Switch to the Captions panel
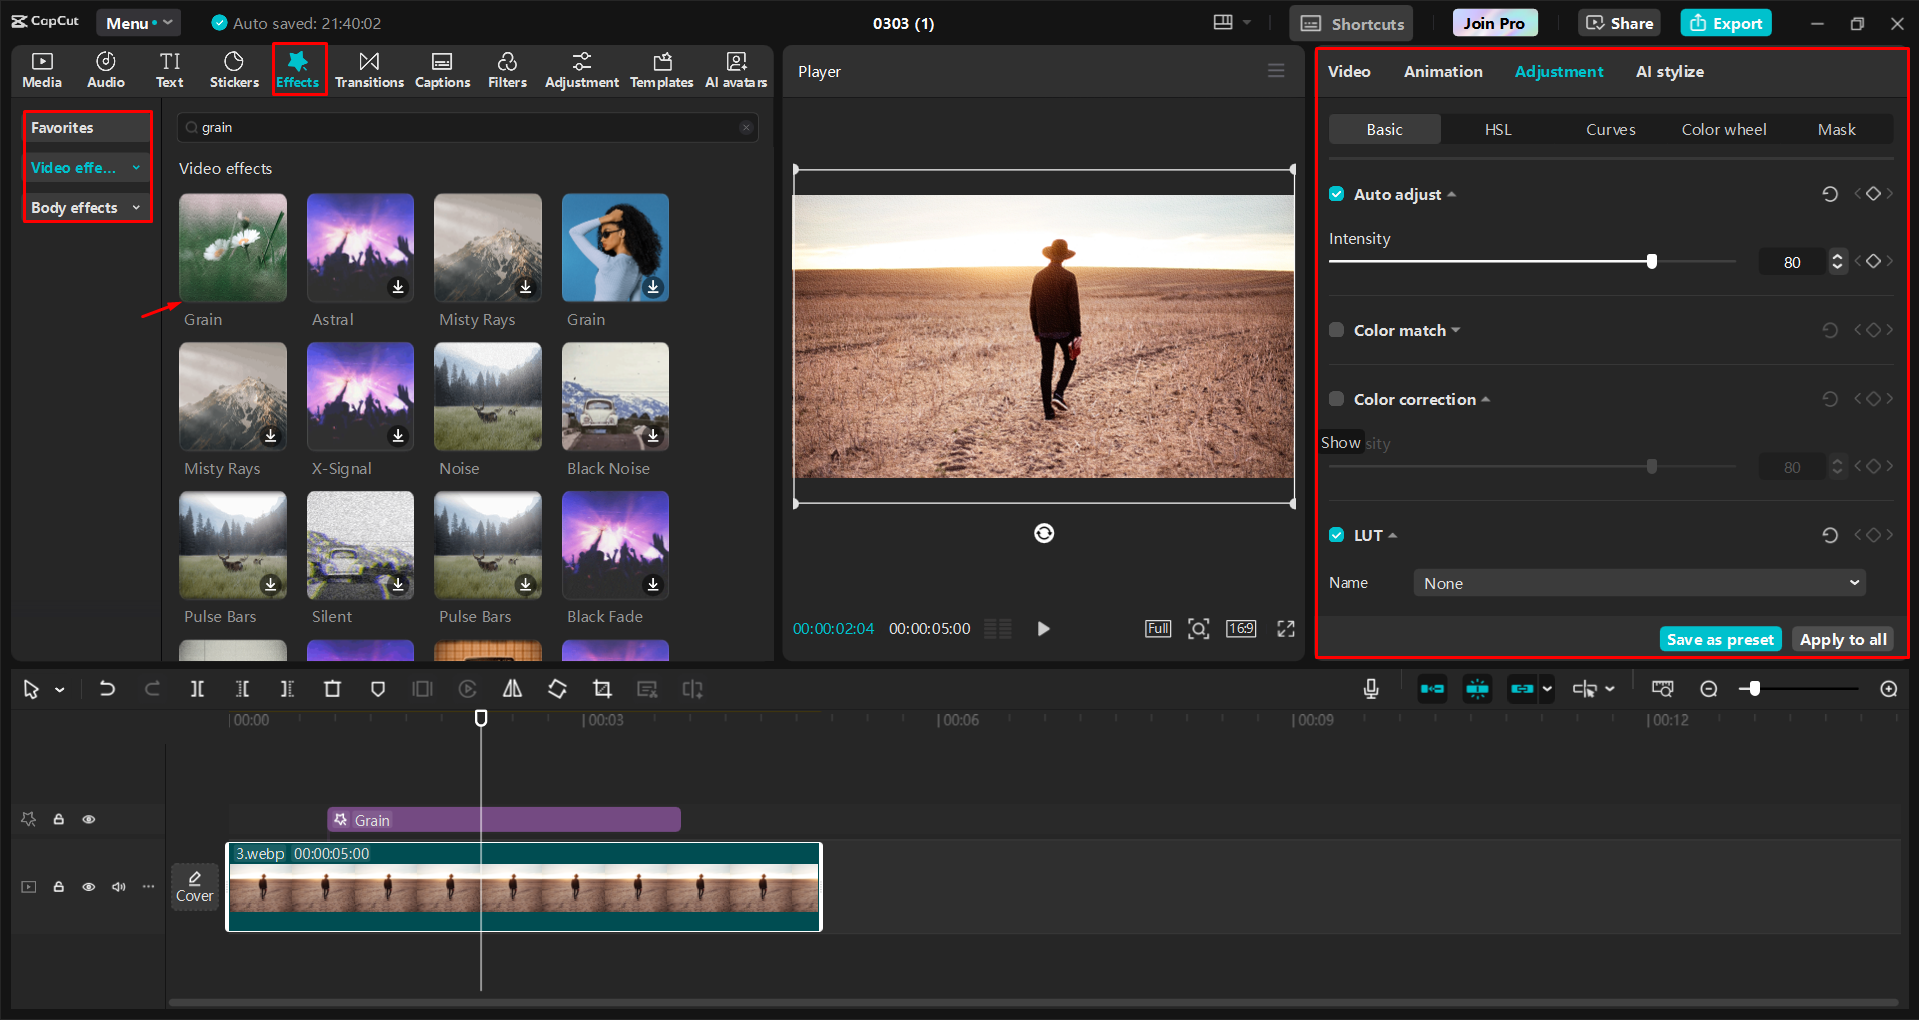 [x=442, y=69]
